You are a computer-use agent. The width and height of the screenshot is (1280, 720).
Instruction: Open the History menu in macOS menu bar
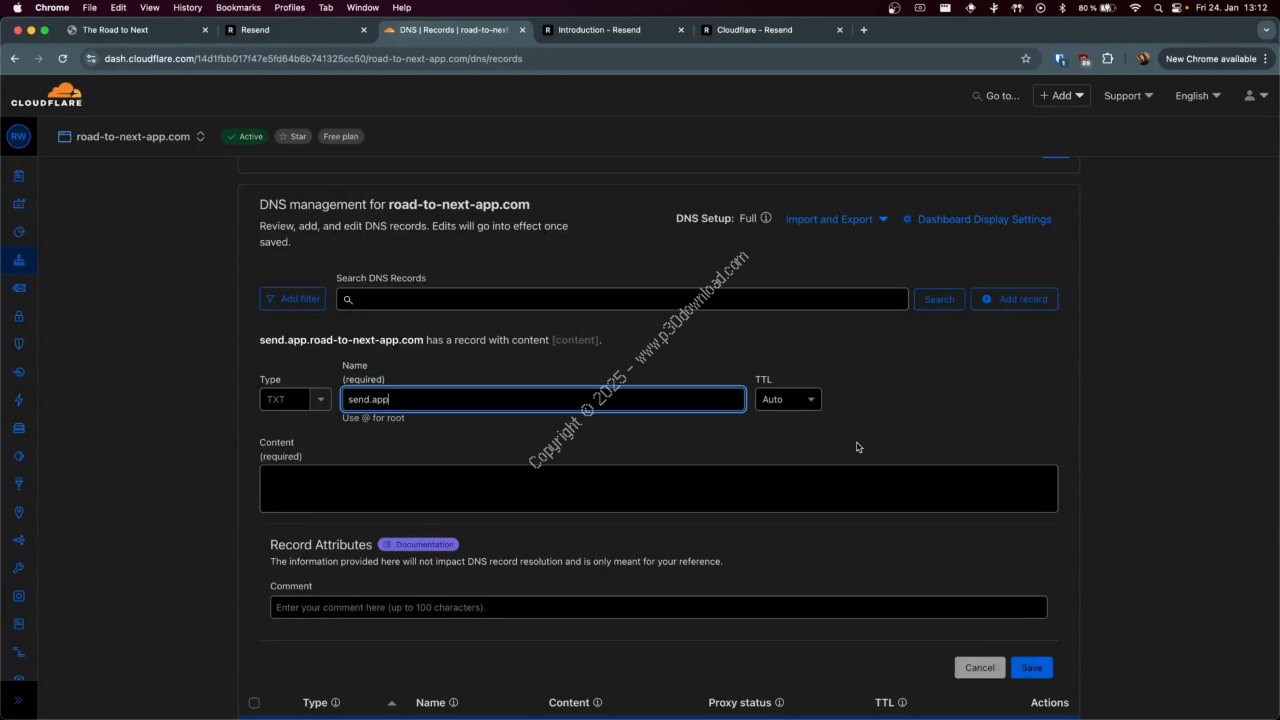coord(187,8)
